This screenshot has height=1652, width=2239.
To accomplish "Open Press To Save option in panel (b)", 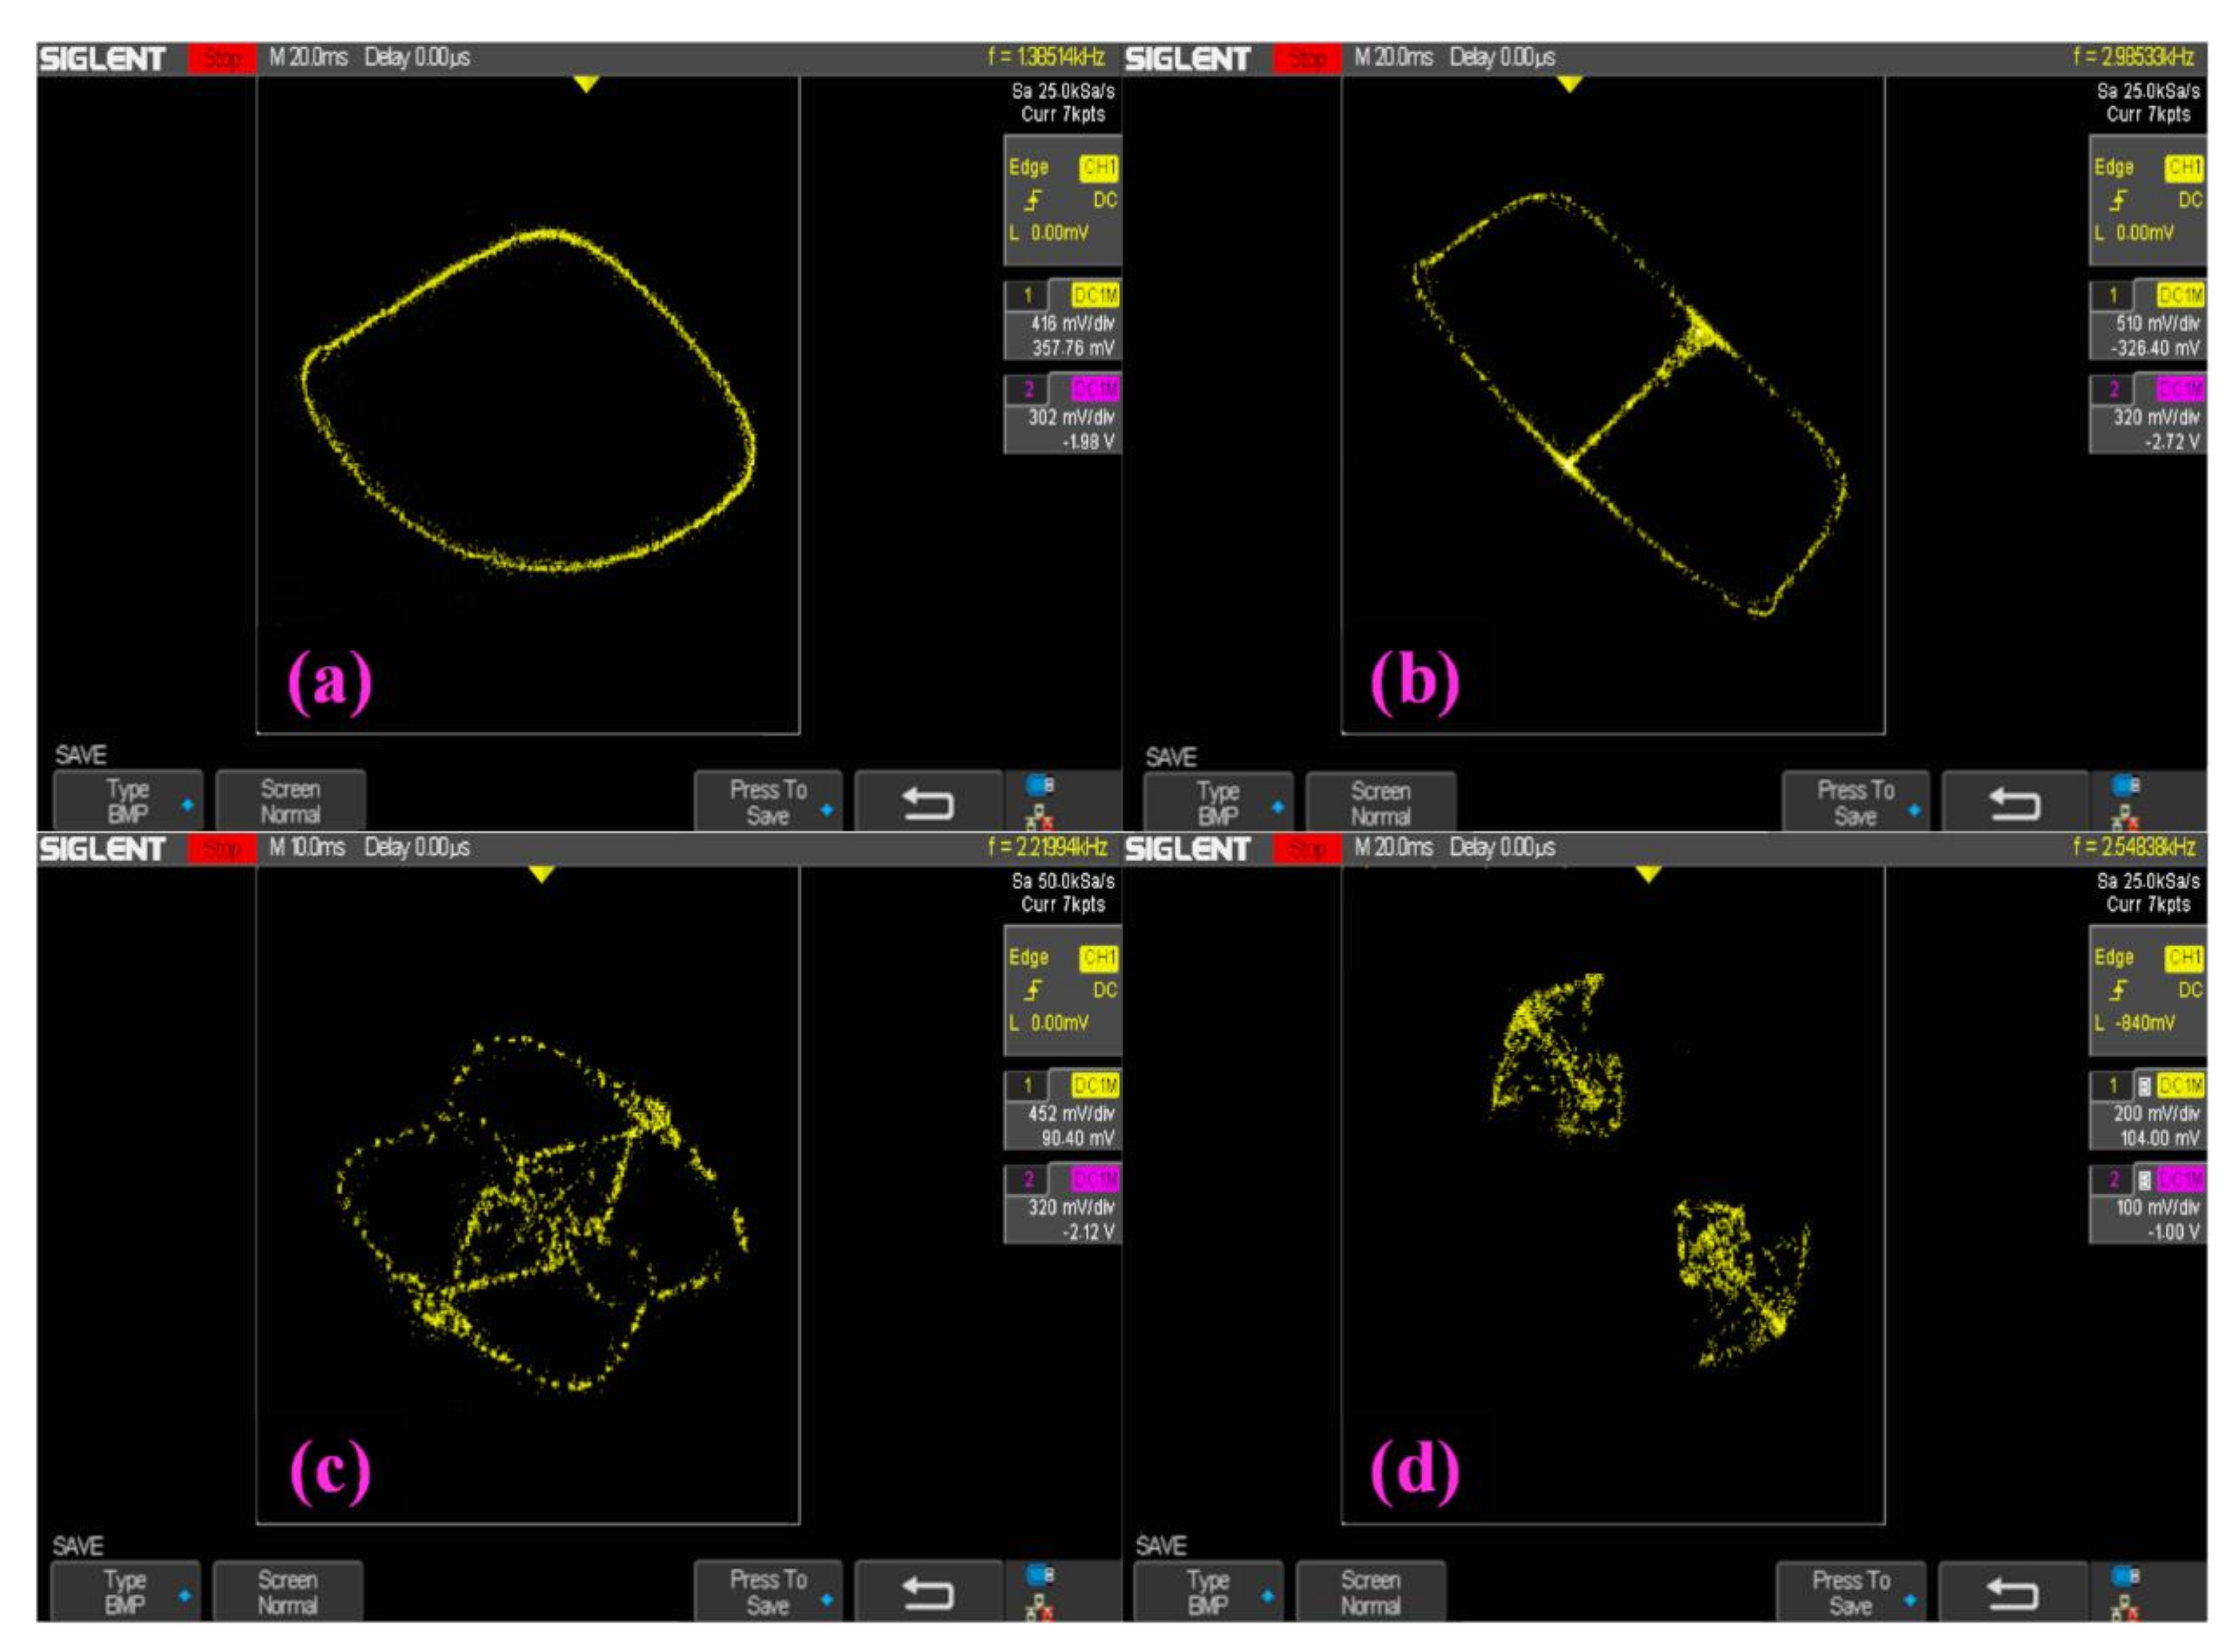I will tap(1856, 803).
